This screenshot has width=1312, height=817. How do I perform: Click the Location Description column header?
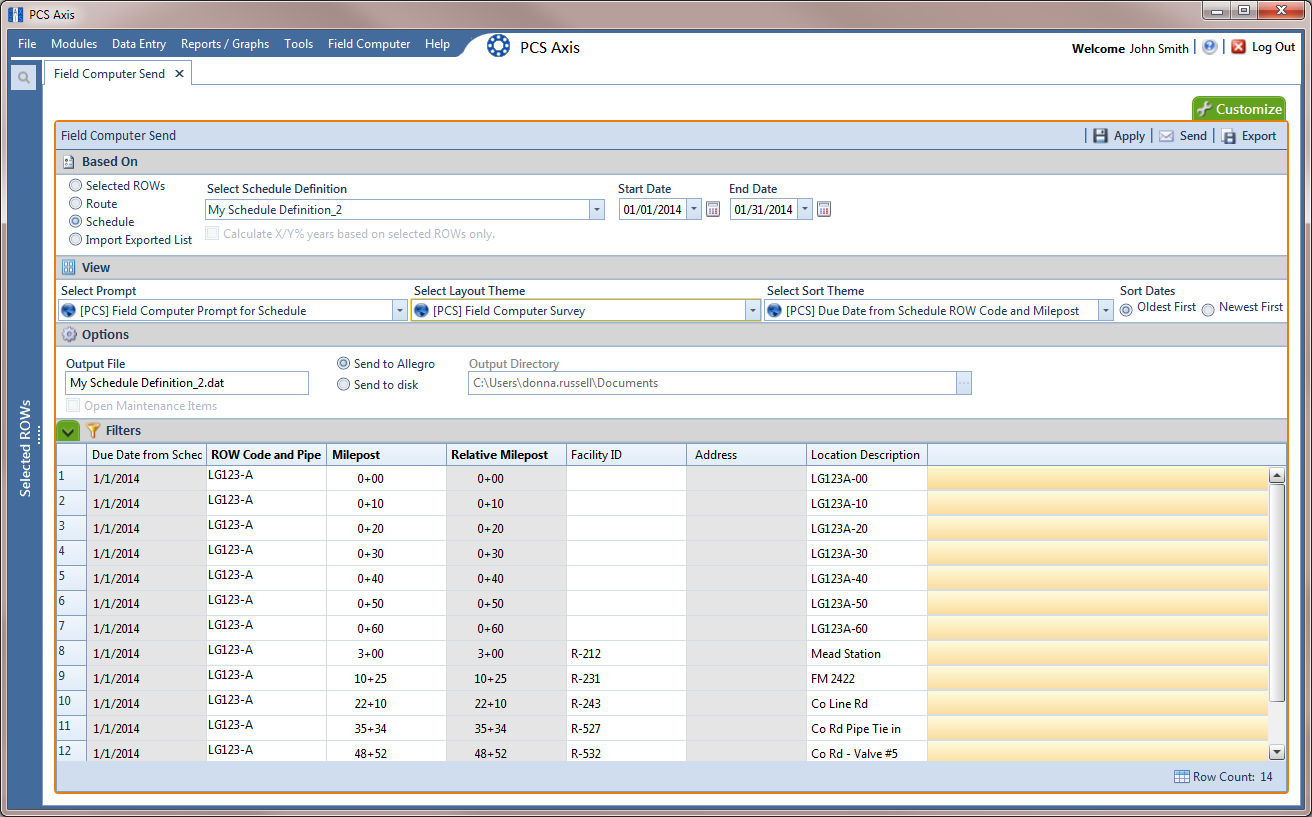[866, 455]
